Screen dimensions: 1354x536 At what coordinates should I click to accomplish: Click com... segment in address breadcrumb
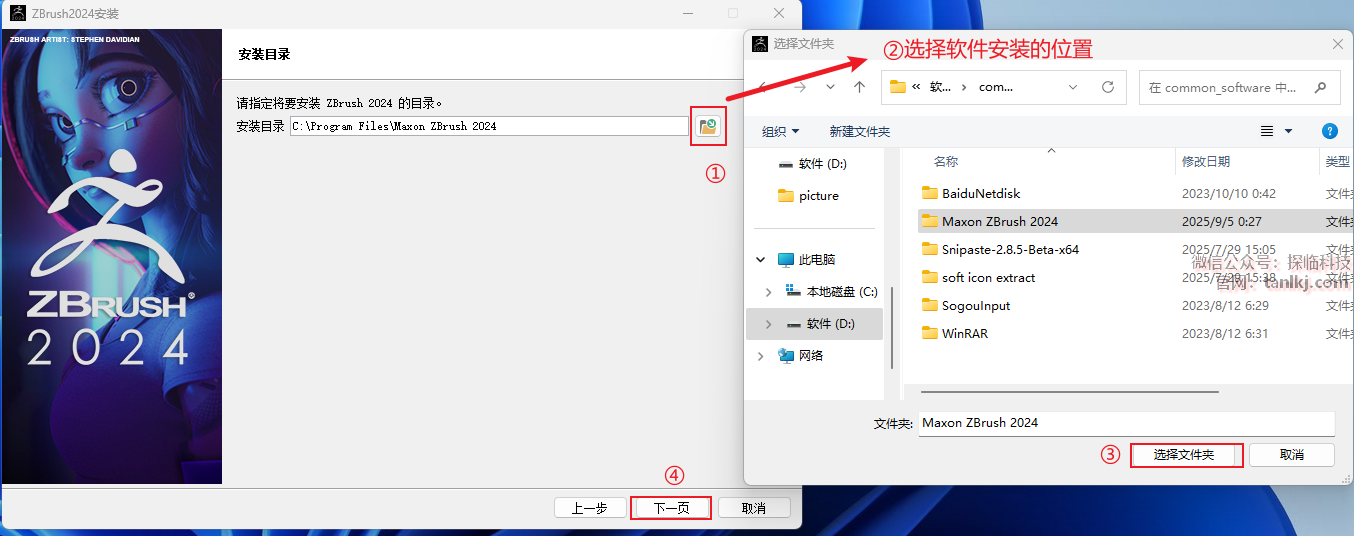(x=996, y=87)
